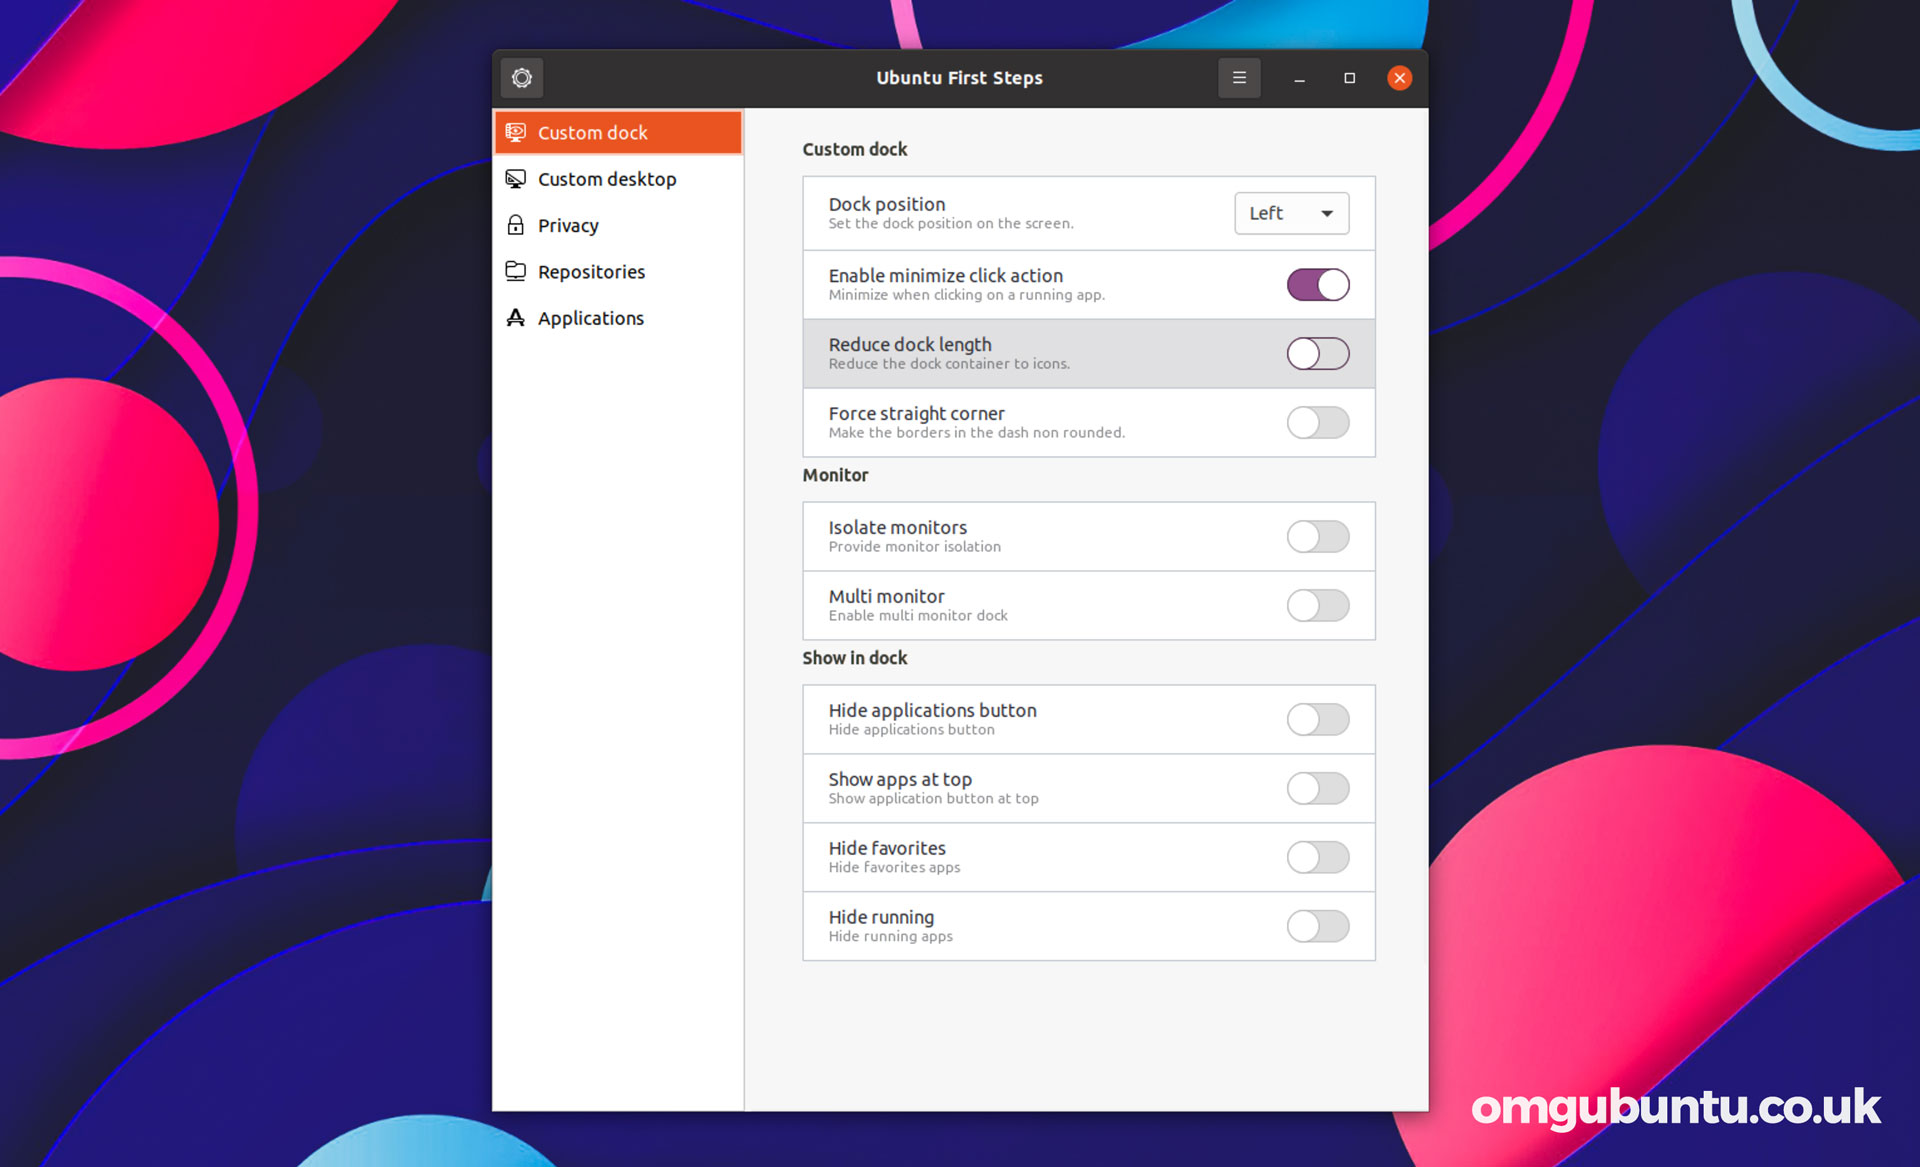Click 'Enable multi monitor dock' description
Viewport: 1920px width, 1167px height.
[x=917, y=616]
